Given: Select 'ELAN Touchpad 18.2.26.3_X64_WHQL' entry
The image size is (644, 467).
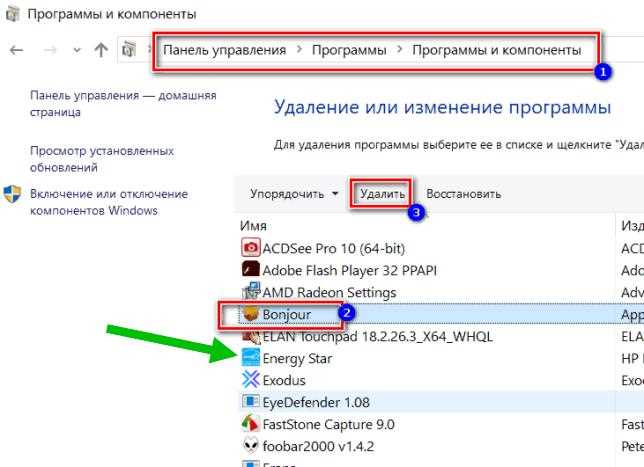Looking at the screenshot, I should [377, 337].
